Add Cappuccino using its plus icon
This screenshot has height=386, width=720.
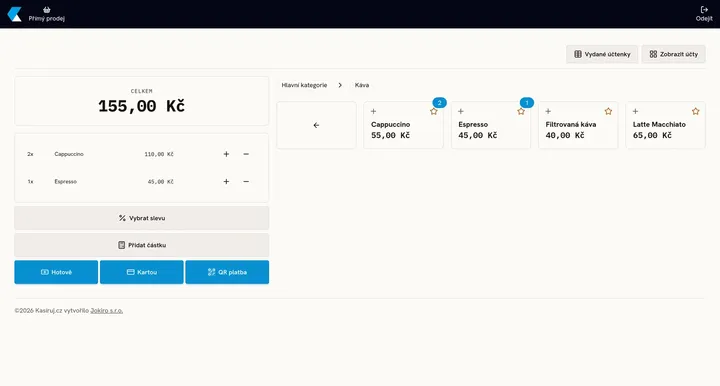coord(373,111)
